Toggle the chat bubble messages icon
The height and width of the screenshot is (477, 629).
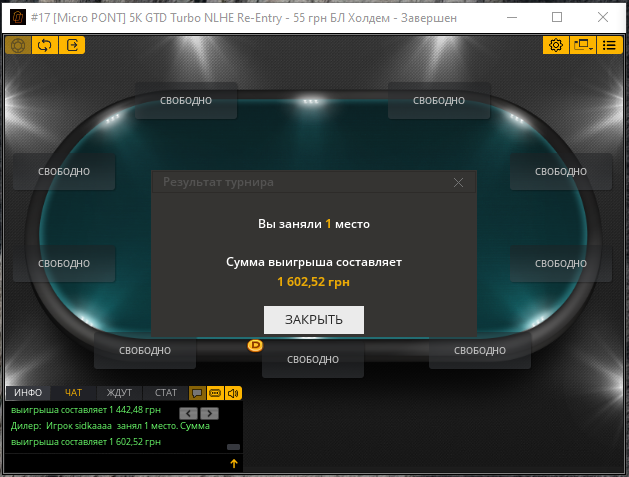[x=197, y=393]
